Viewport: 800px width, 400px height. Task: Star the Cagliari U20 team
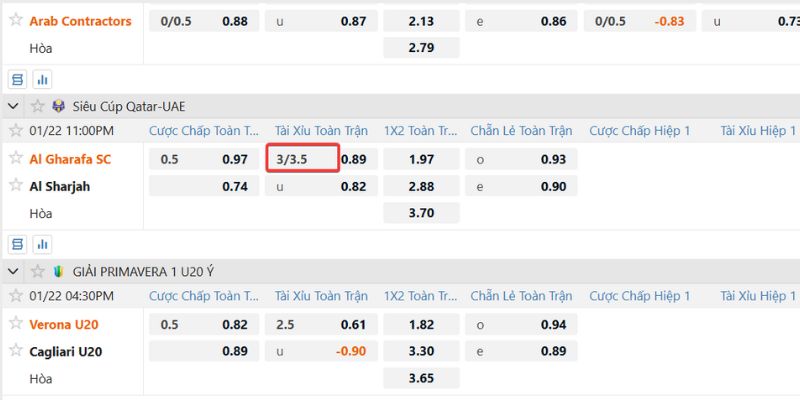click(x=16, y=350)
